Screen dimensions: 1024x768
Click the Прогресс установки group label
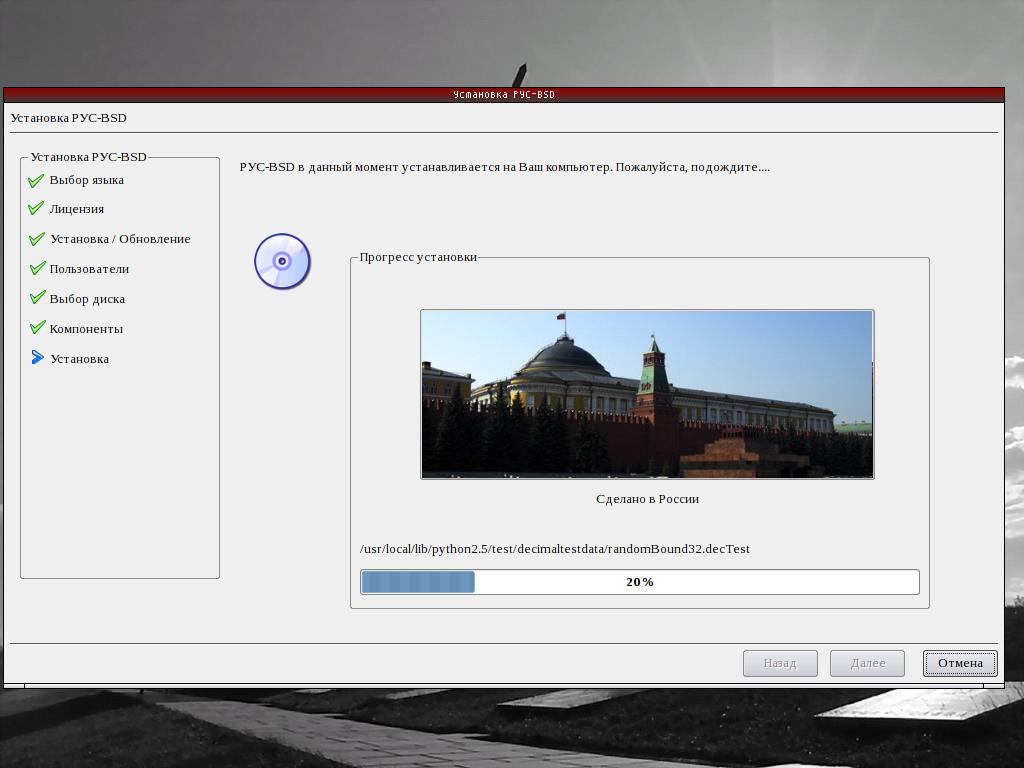click(418, 257)
